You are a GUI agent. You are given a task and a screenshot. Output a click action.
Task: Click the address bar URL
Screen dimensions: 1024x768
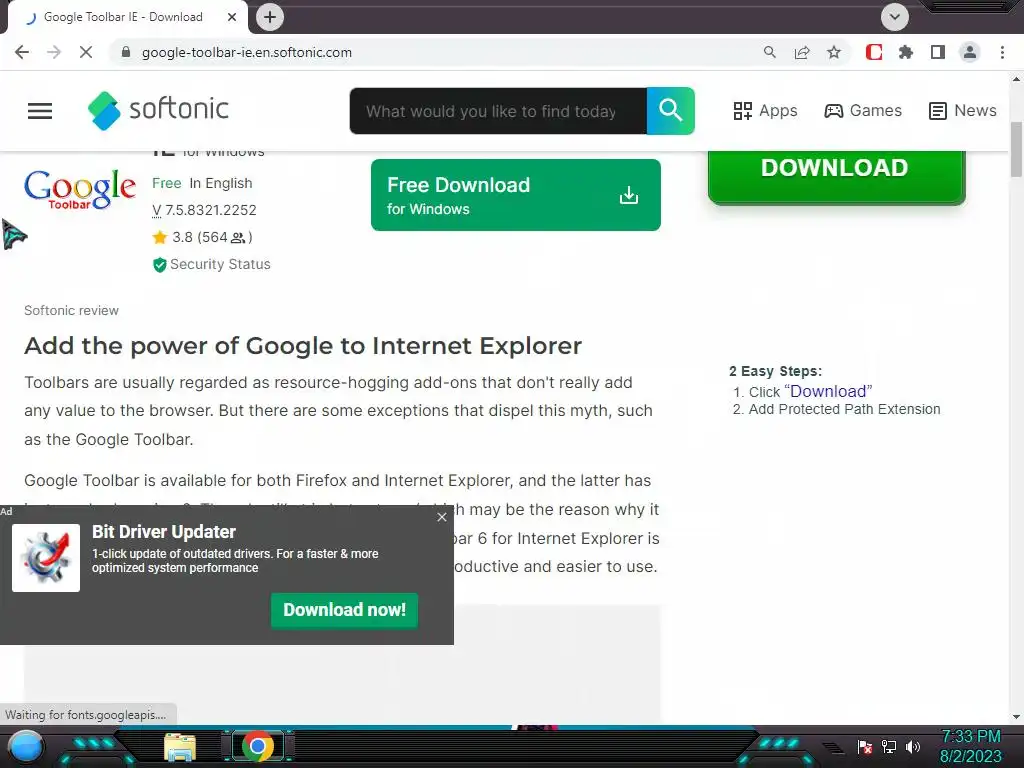coord(247,52)
